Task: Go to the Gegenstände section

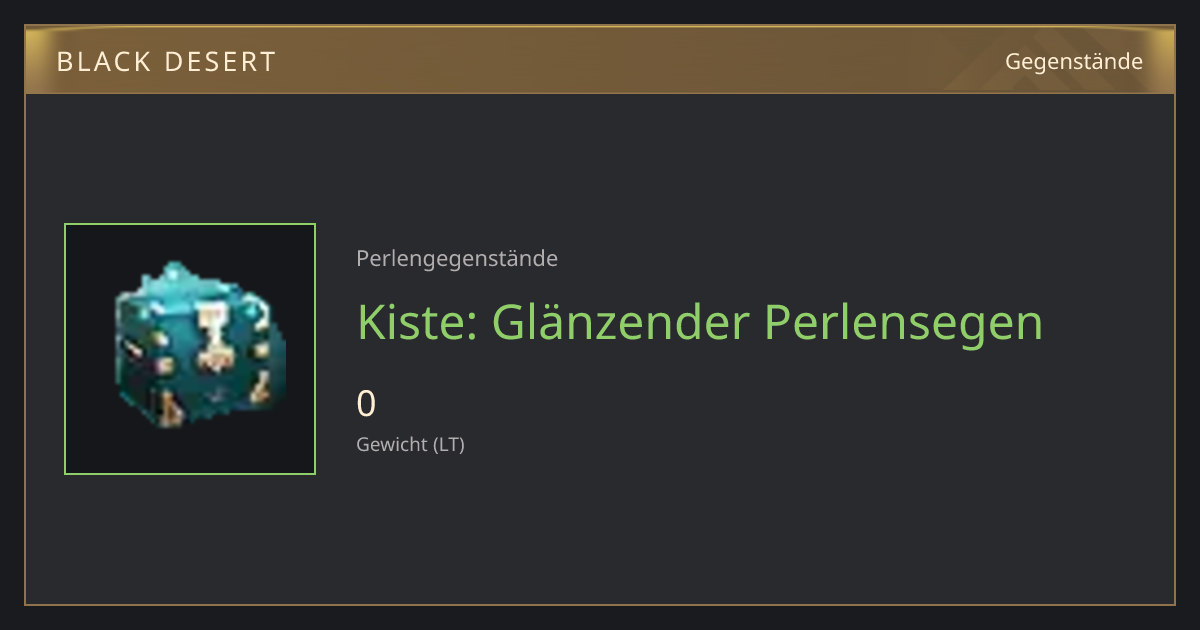Action: click(1074, 62)
